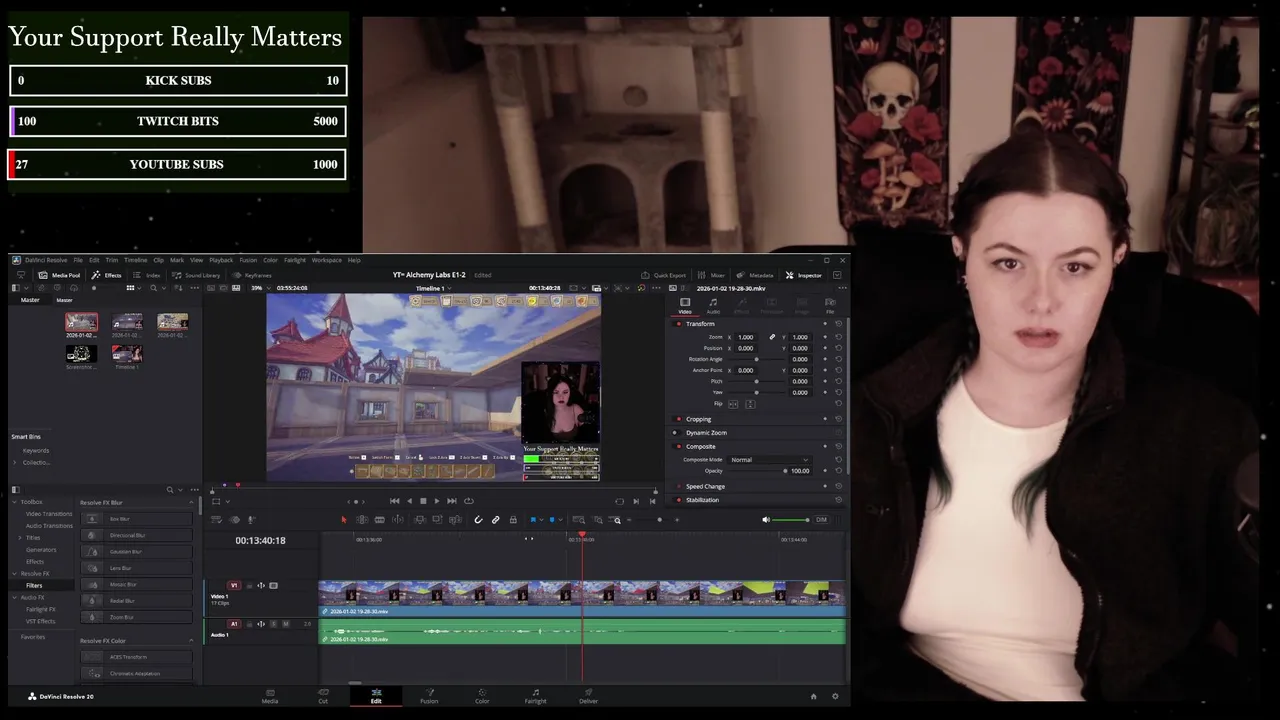Reset the Transform section
1280x720 pixels.
tap(838, 324)
